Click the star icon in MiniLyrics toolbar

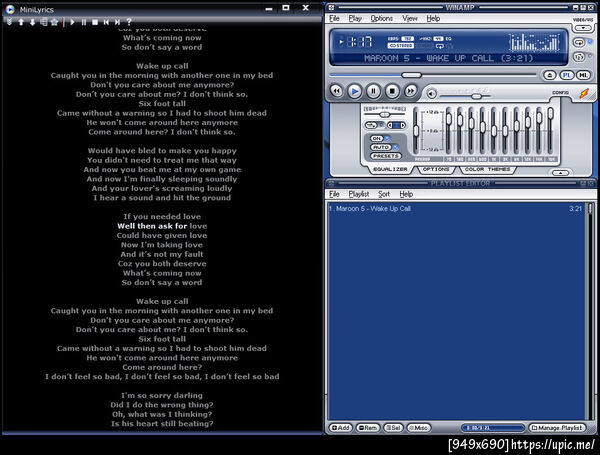54,22
